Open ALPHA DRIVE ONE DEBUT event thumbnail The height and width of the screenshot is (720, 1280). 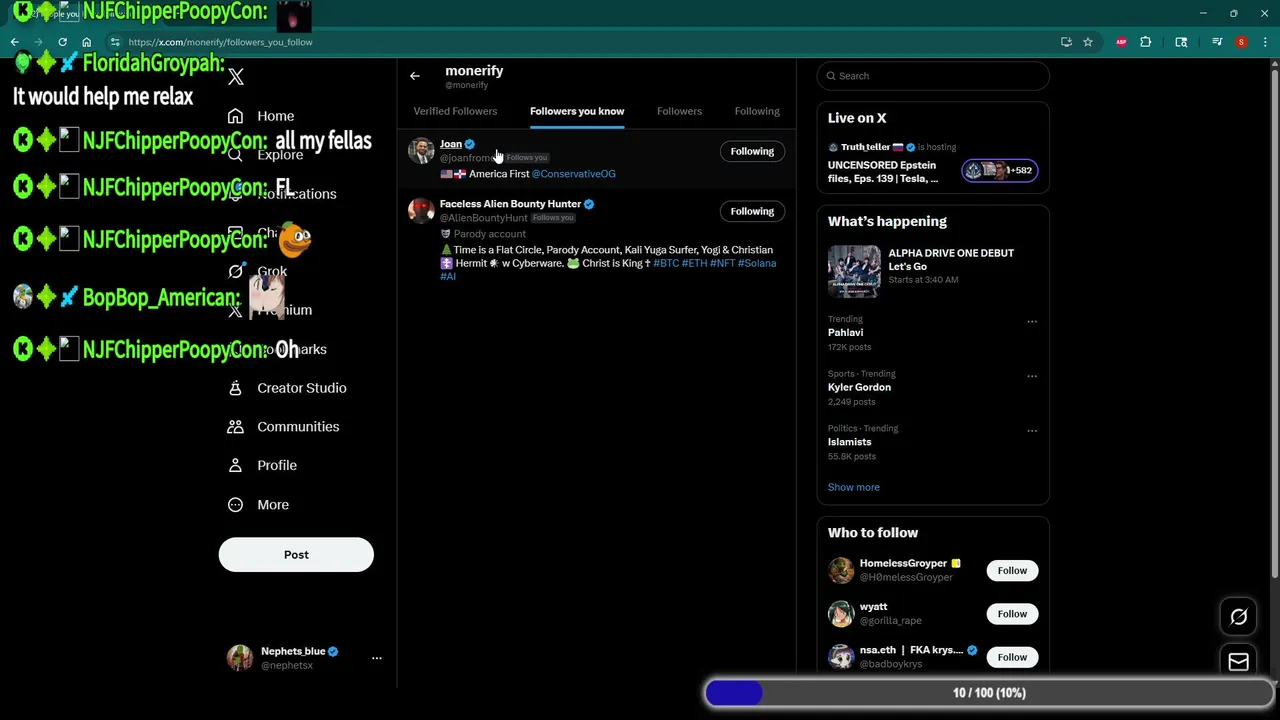click(x=853, y=270)
